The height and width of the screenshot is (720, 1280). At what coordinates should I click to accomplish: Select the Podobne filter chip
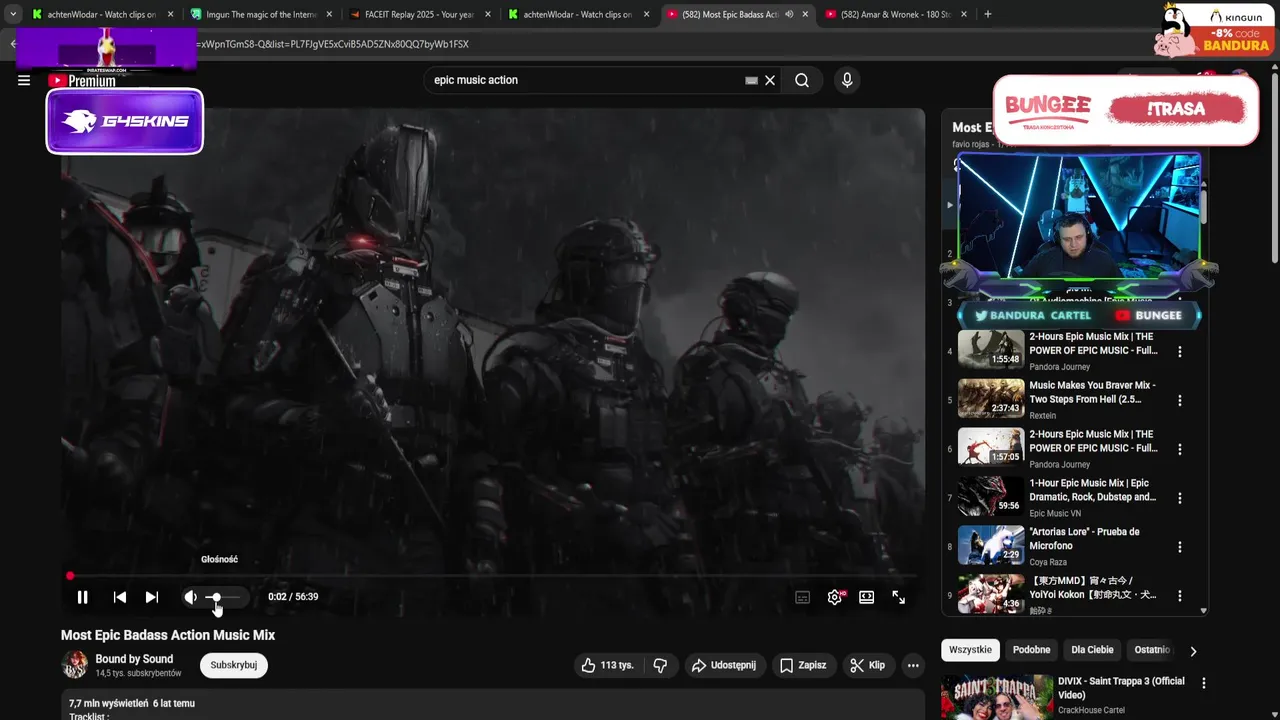1031,650
